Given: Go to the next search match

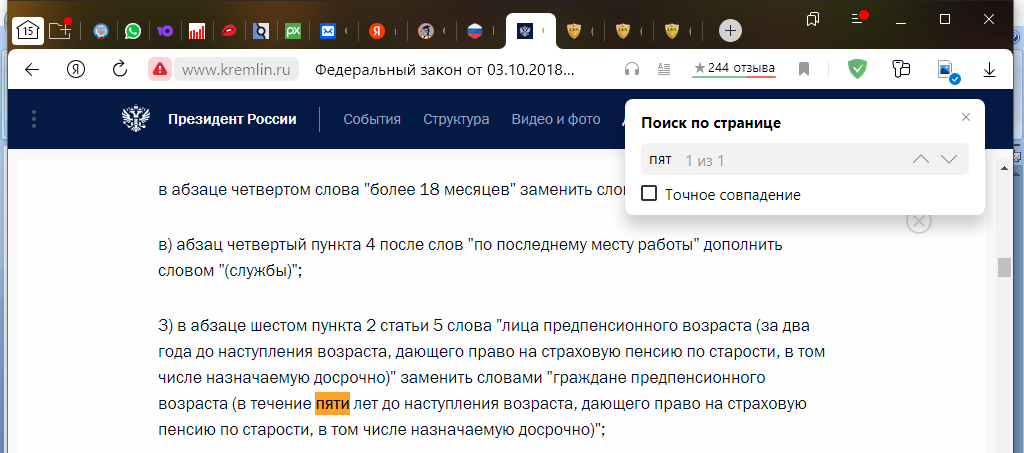Looking at the screenshot, I should [x=949, y=159].
